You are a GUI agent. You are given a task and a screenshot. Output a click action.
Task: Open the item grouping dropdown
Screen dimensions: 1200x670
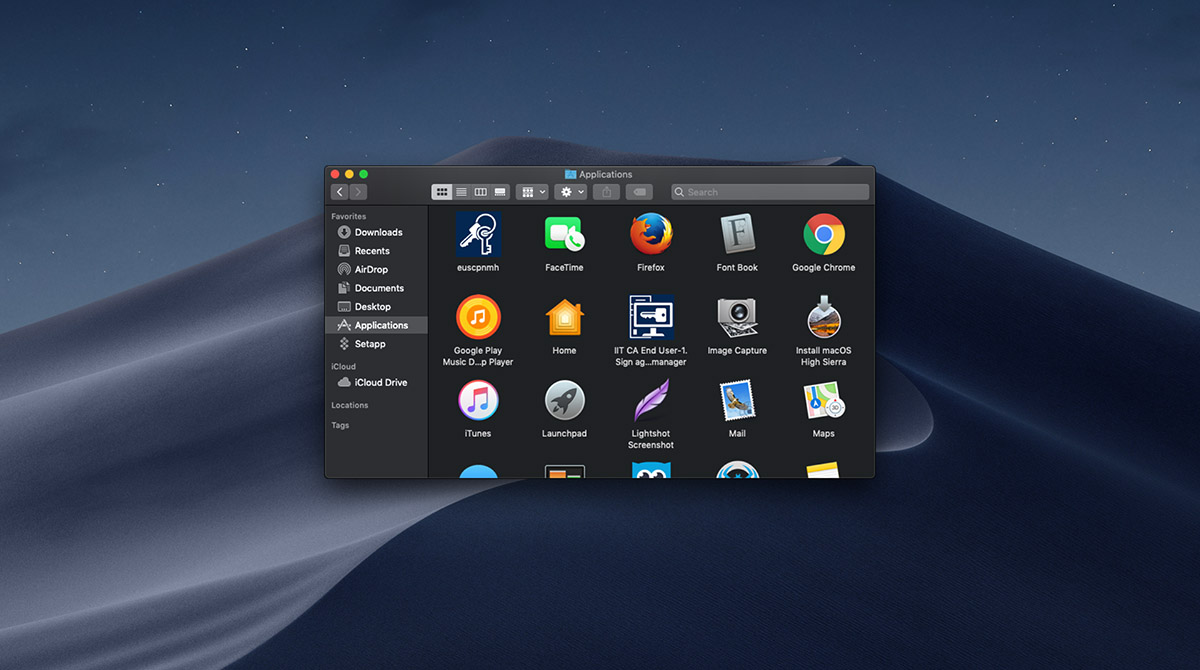[531, 191]
